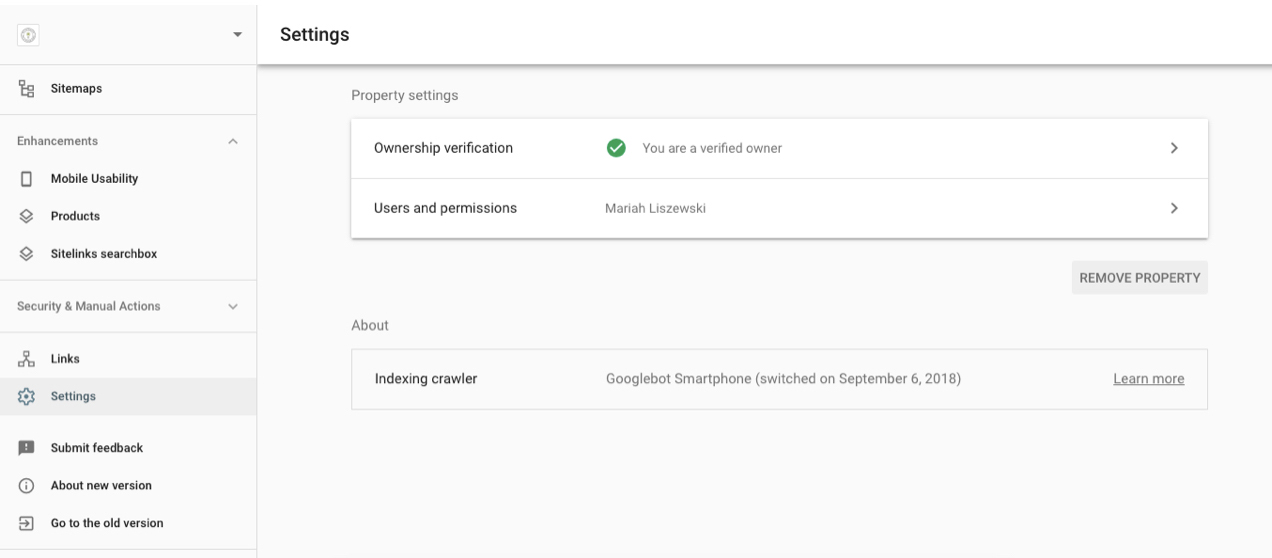Follow the Learn more link
This screenshot has height=558, width=1272.
[1148, 379]
